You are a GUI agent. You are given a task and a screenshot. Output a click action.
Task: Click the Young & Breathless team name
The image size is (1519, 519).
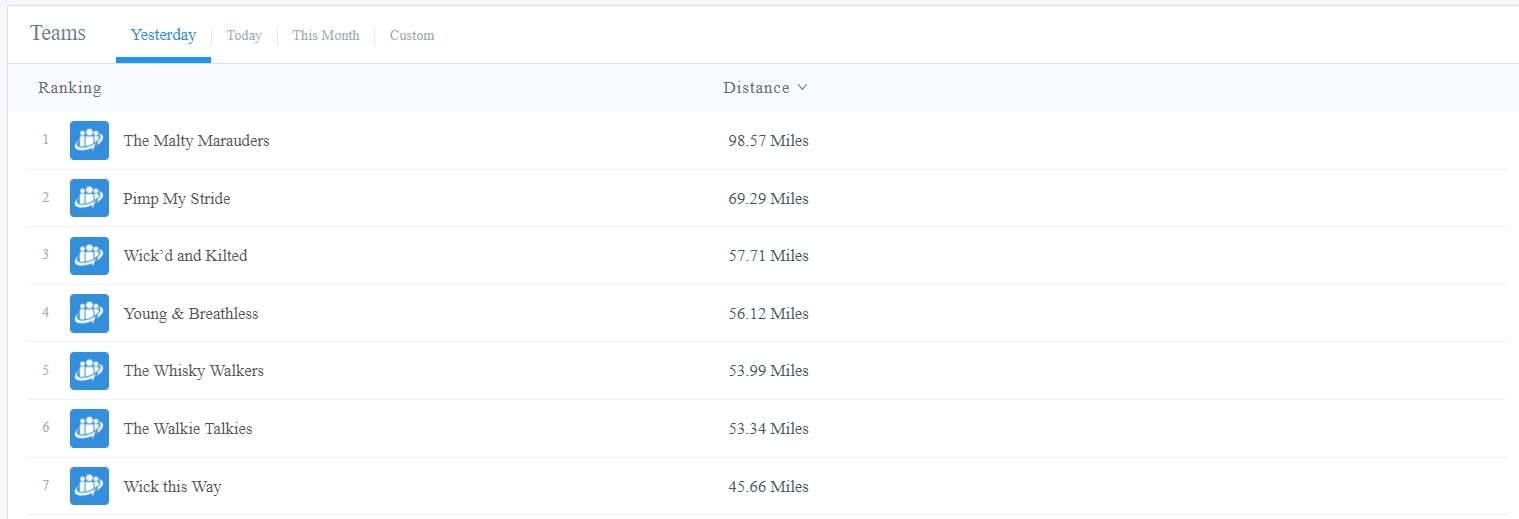coord(191,314)
